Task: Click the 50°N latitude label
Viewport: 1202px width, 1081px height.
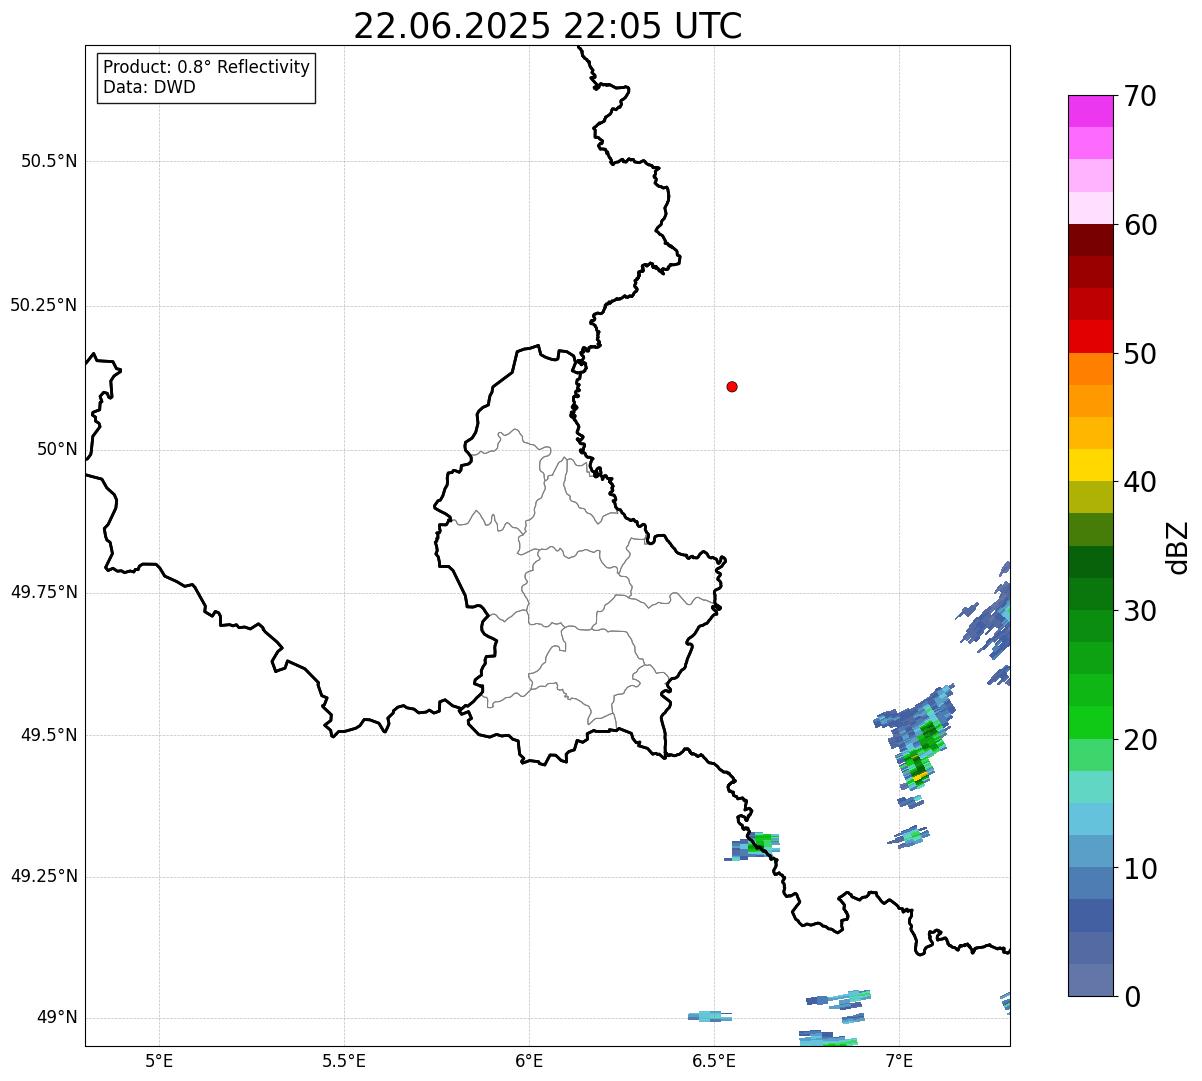Action: click(x=58, y=449)
